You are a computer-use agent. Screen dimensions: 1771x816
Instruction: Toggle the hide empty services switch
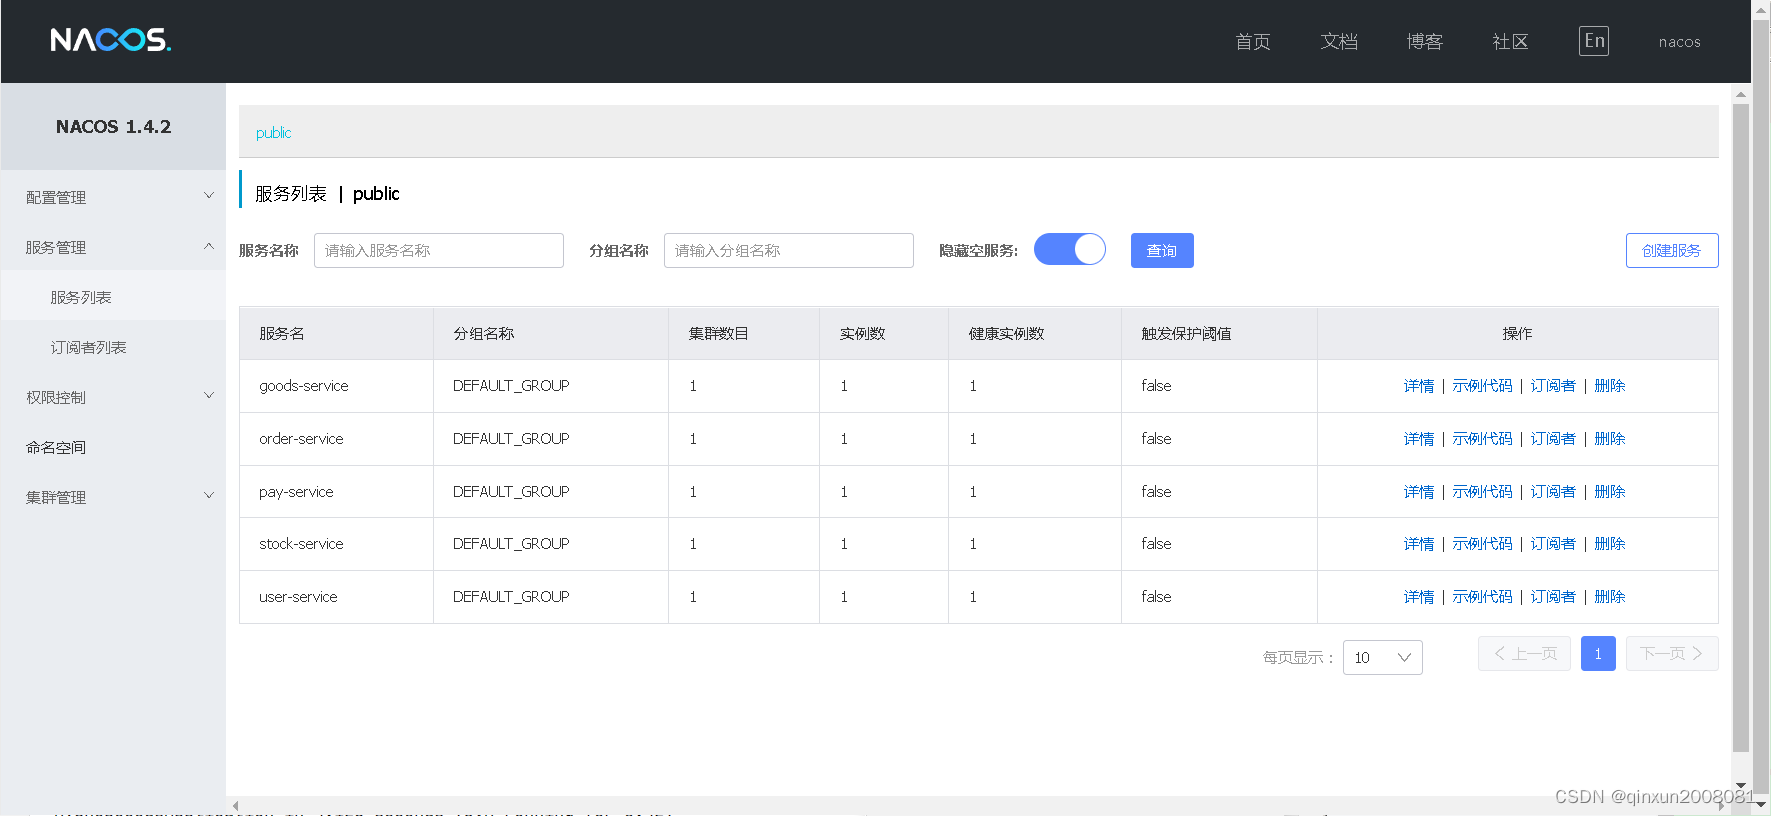point(1069,249)
